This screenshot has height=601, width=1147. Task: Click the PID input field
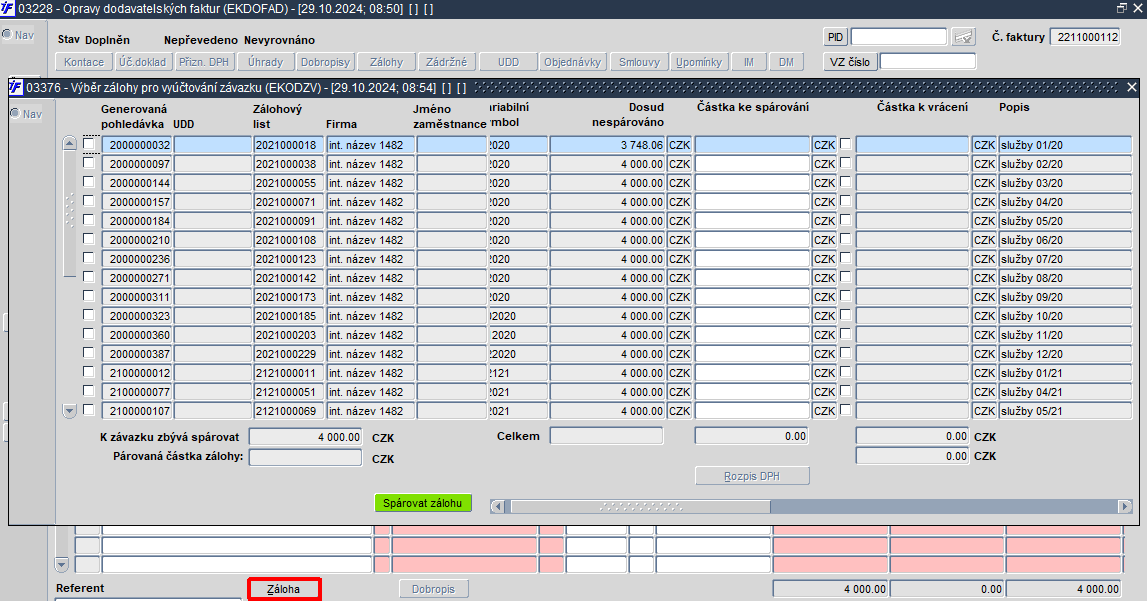[x=899, y=37]
